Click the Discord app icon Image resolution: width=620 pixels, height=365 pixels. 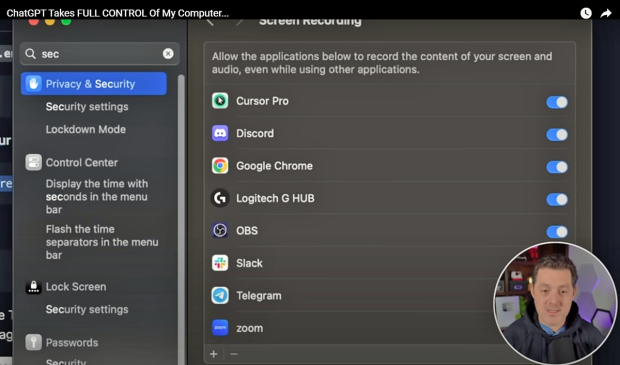[220, 133]
